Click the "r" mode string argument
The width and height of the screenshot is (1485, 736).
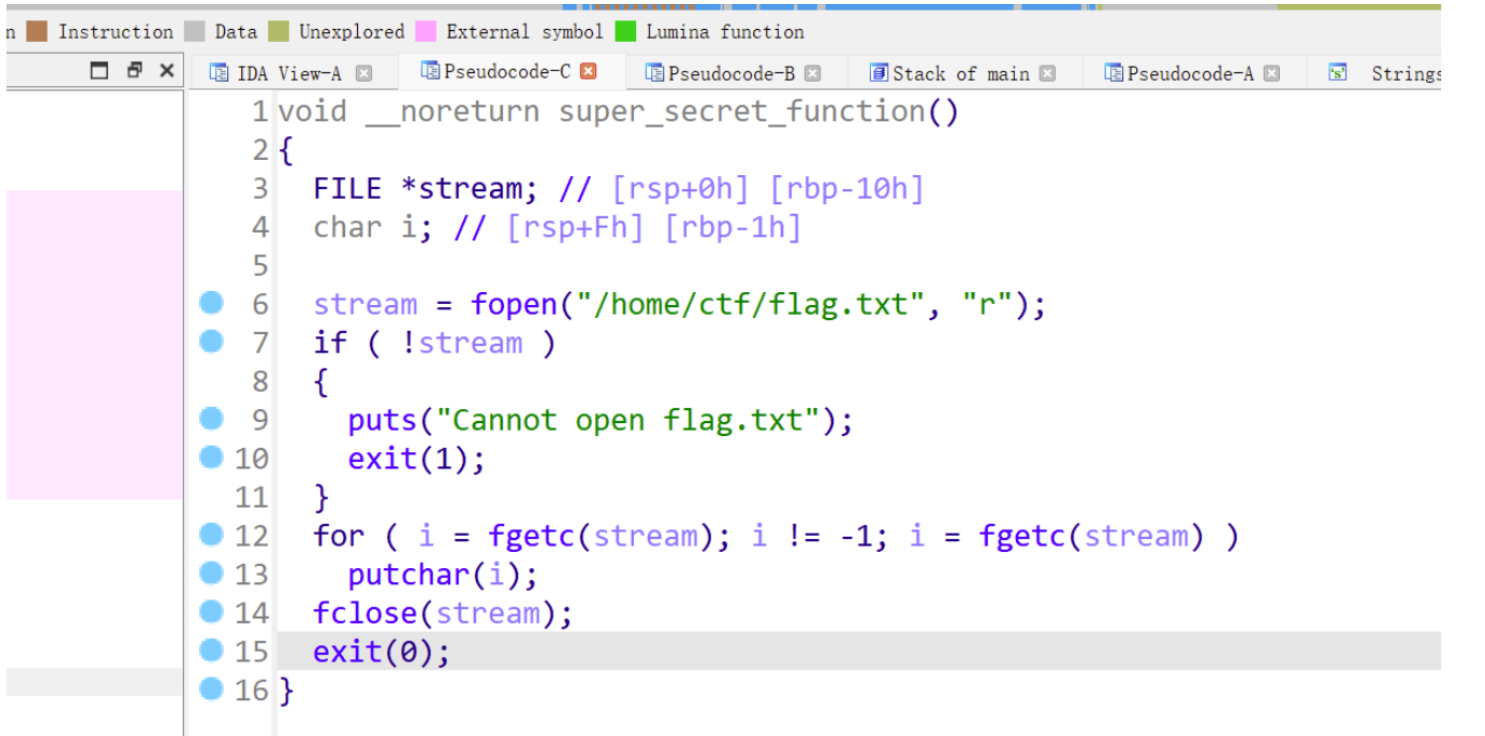click(988, 304)
